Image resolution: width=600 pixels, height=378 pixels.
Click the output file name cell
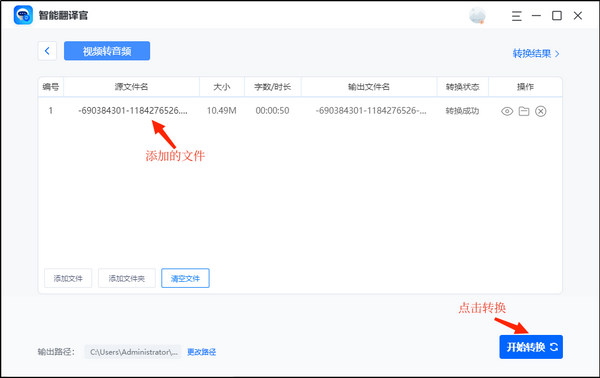371,111
